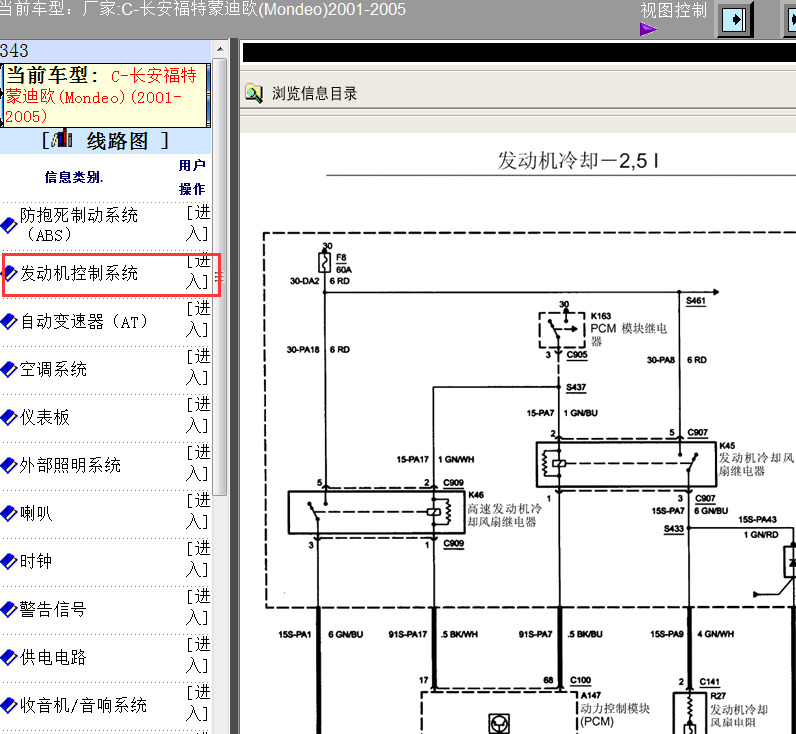Click the 浏览信息目录 link
Image resolution: width=796 pixels, height=734 pixels.
click(x=314, y=94)
